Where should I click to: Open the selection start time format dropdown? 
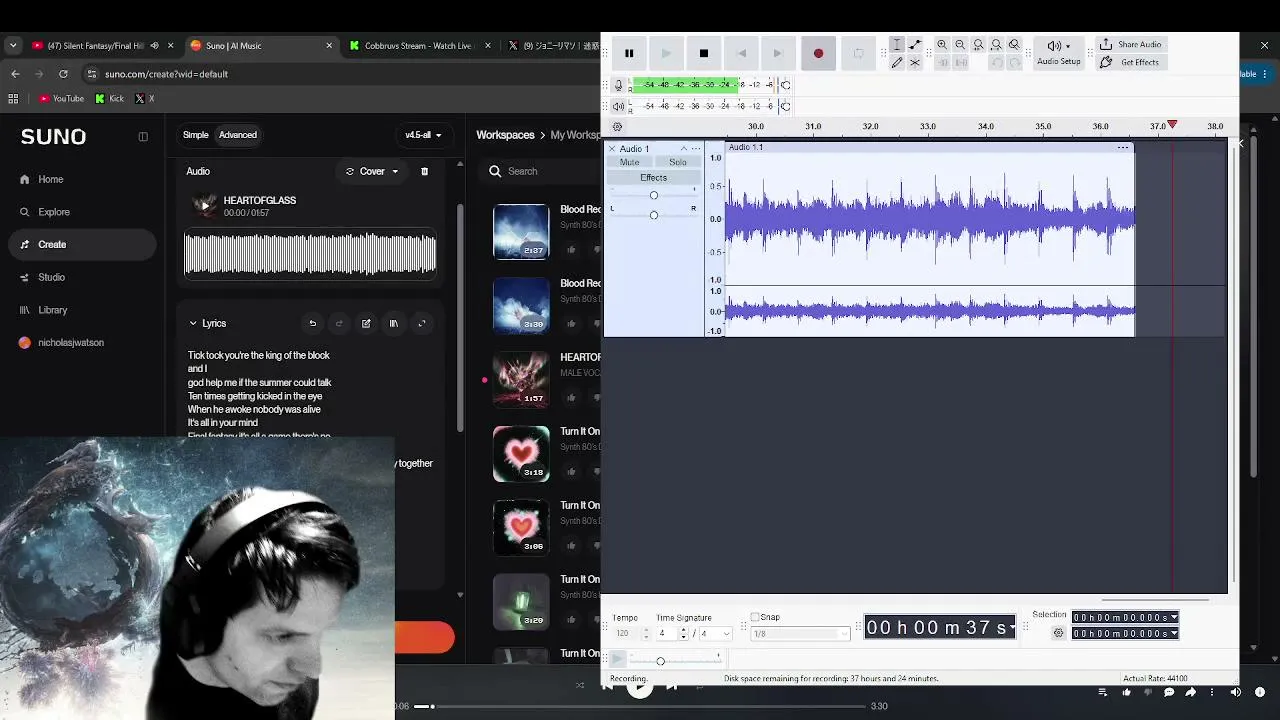tap(1174, 618)
